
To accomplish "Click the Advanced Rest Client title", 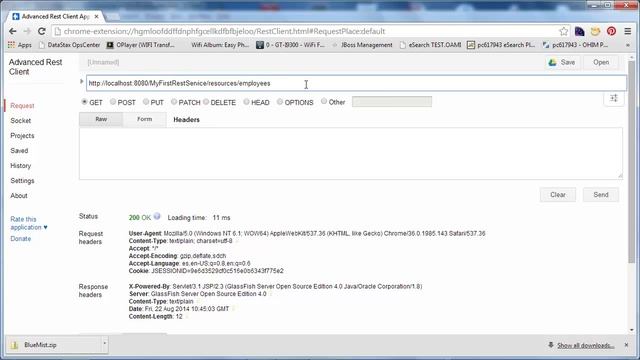I will click(35, 67).
